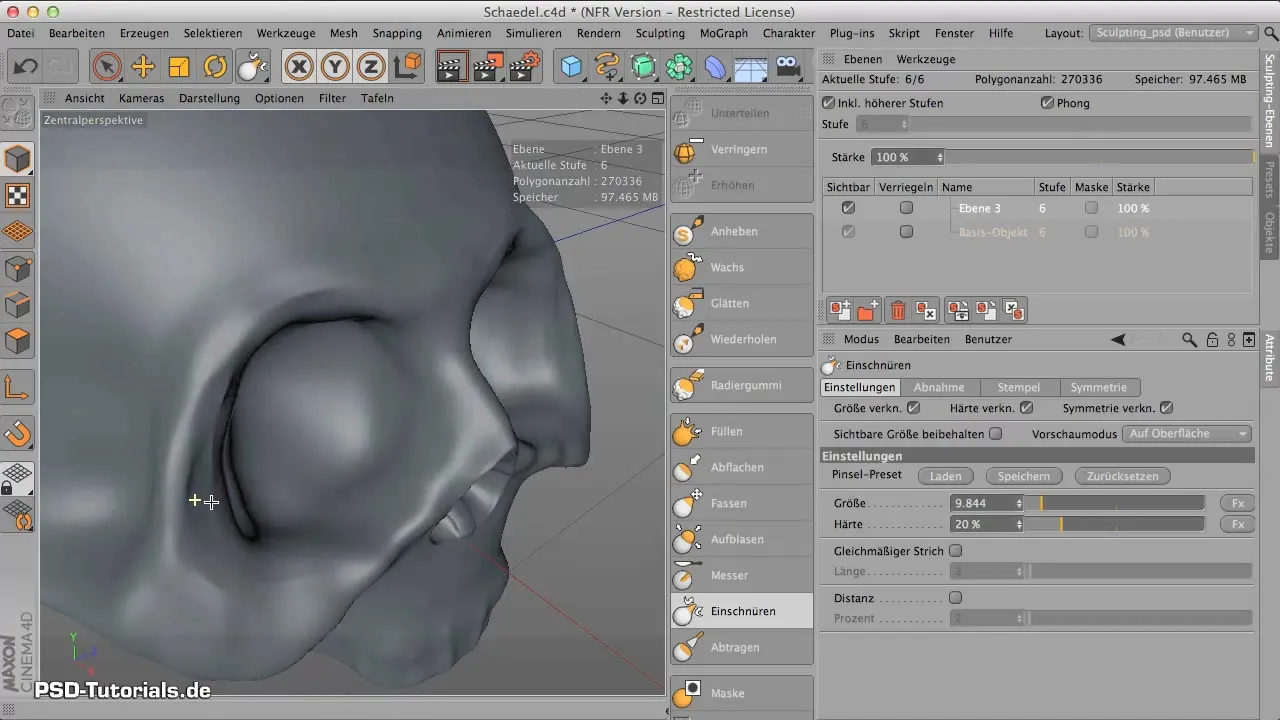Click the Speichern preset button
Viewport: 1280px width, 720px height.
tap(1023, 477)
